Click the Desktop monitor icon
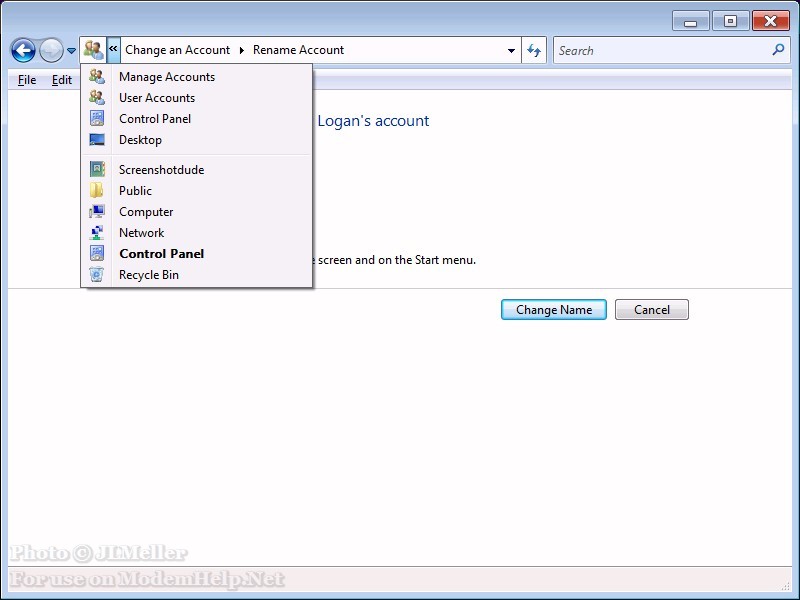The height and width of the screenshot is (600, 800). click(x=96, y=139)
